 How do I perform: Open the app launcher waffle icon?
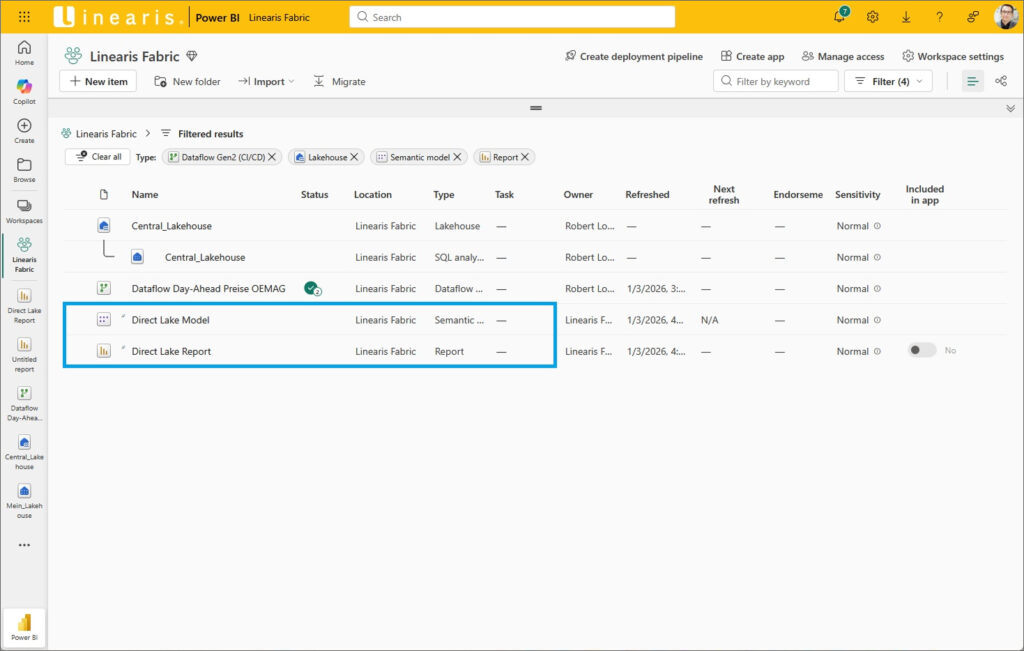tap(24, 17)
